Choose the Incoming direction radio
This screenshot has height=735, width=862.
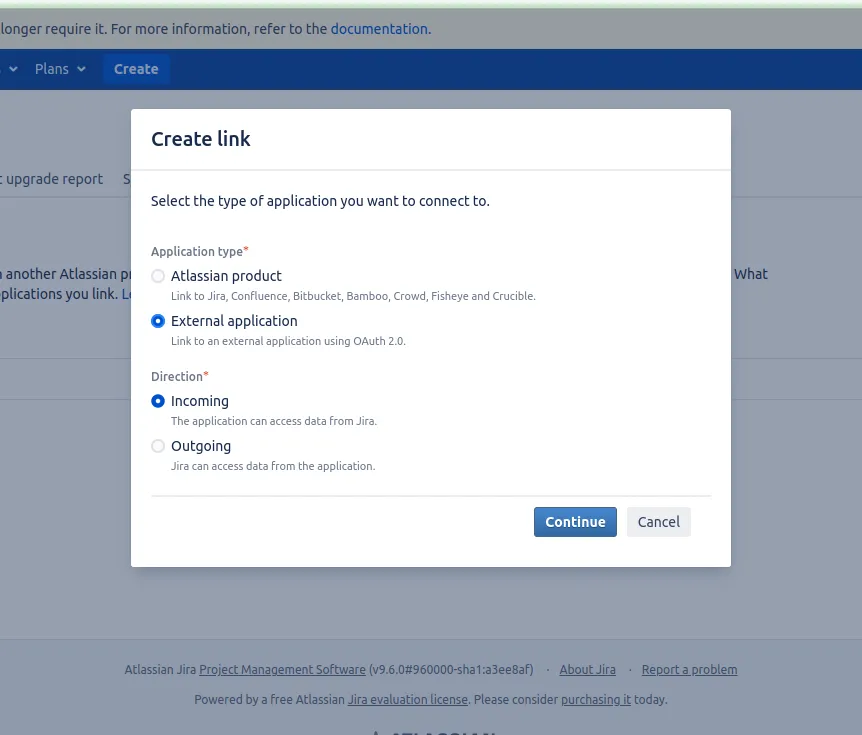coord(158,401)
